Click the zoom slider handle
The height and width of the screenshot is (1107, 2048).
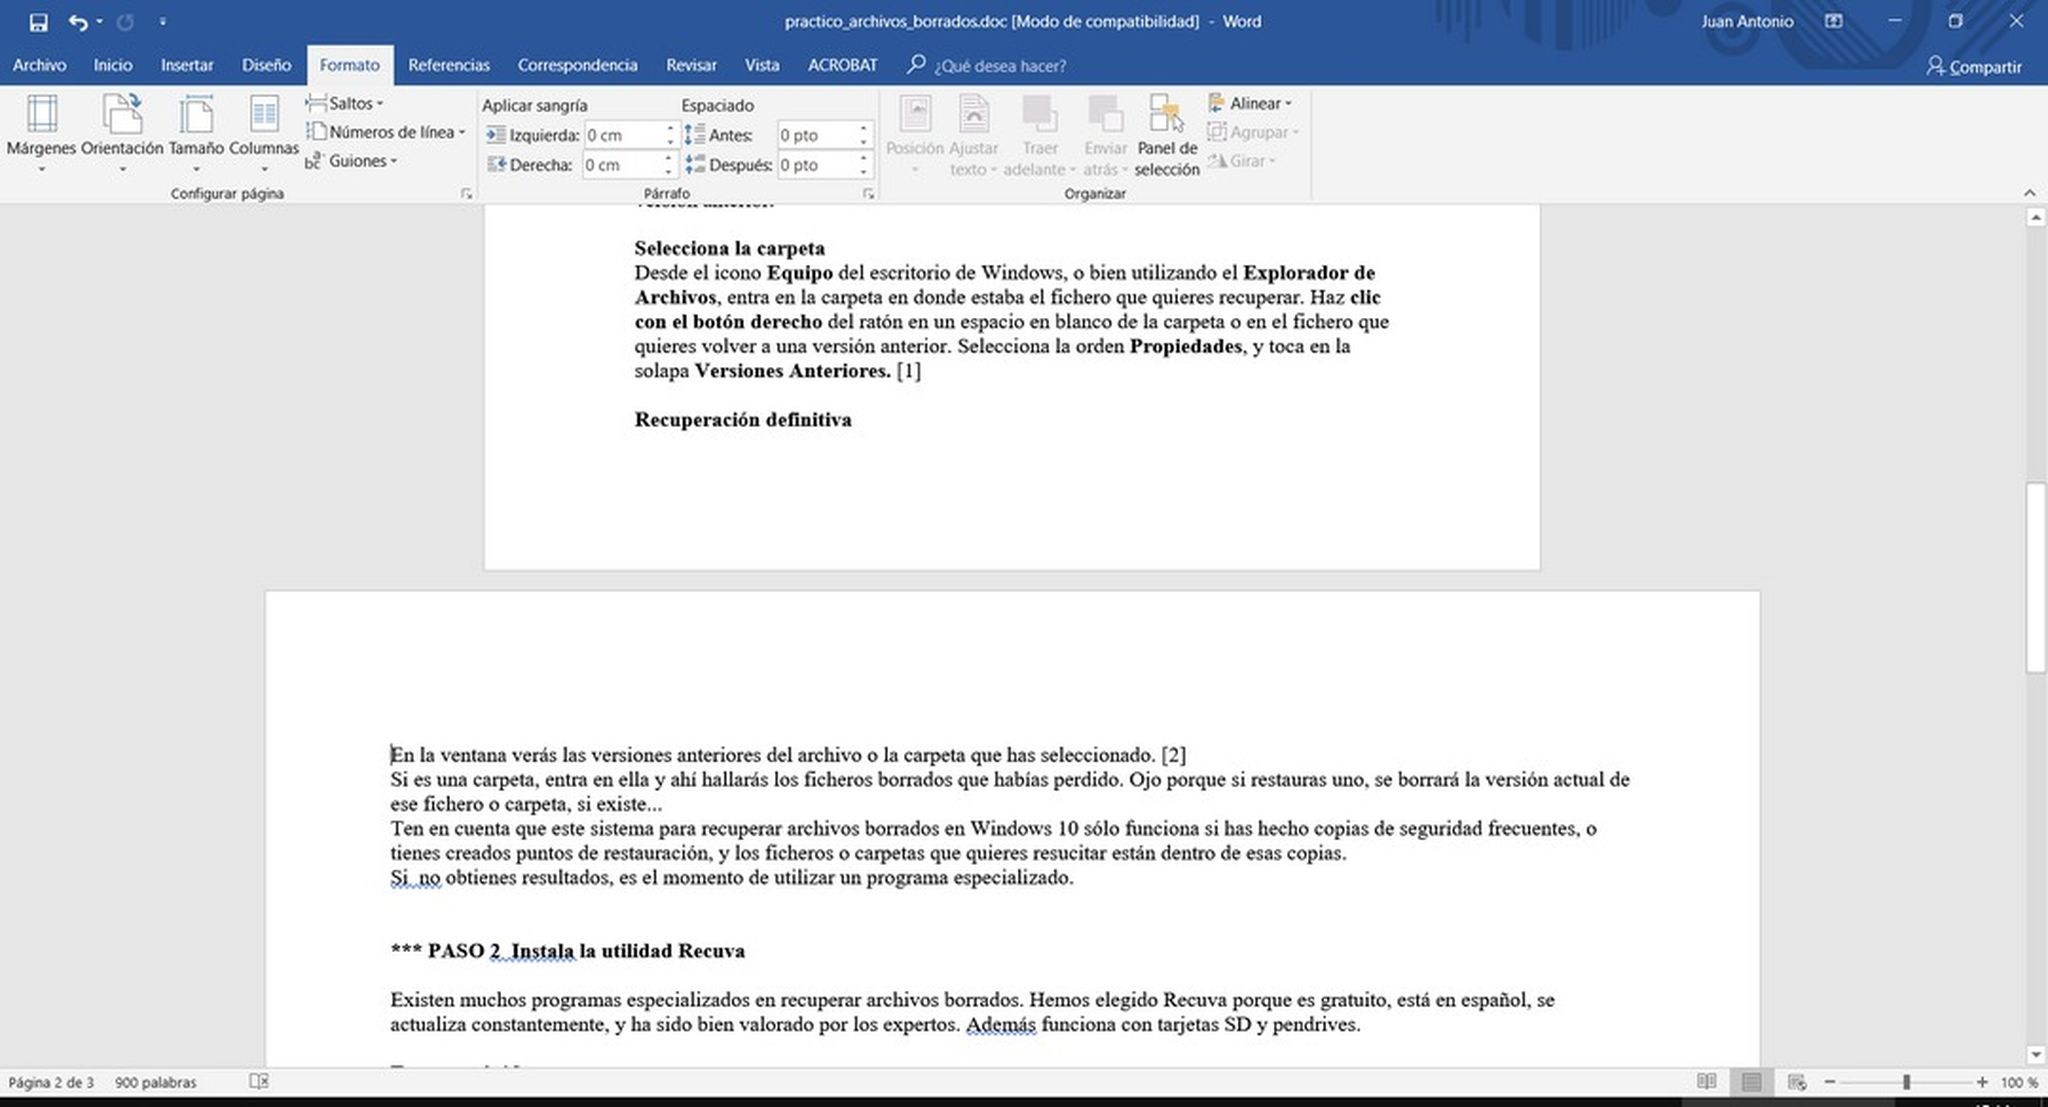click(1907, 1082)
